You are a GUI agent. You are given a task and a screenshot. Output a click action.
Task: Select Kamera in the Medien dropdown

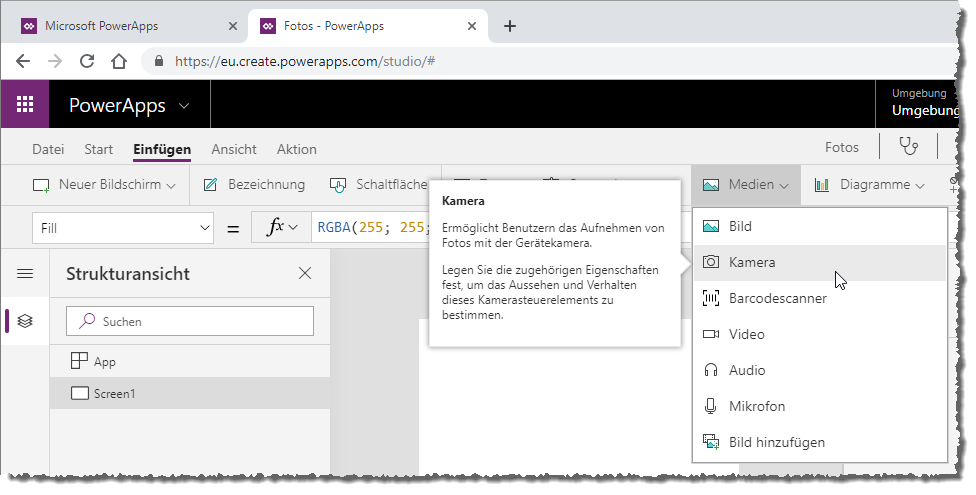click(x=752, y=262)
